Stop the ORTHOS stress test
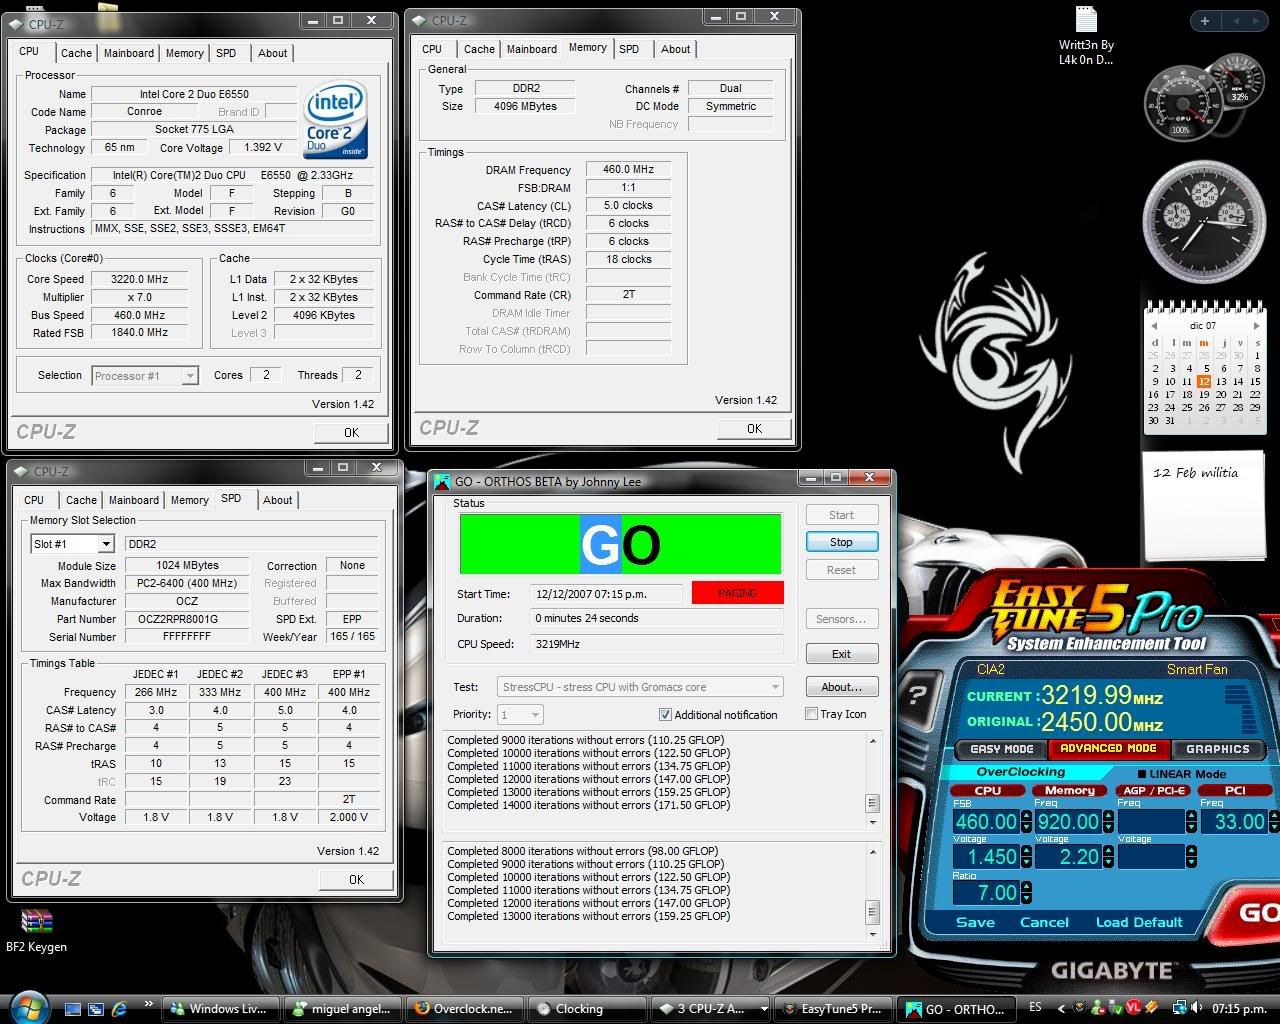This screenshot has width=1280, height=1024. 841,541
